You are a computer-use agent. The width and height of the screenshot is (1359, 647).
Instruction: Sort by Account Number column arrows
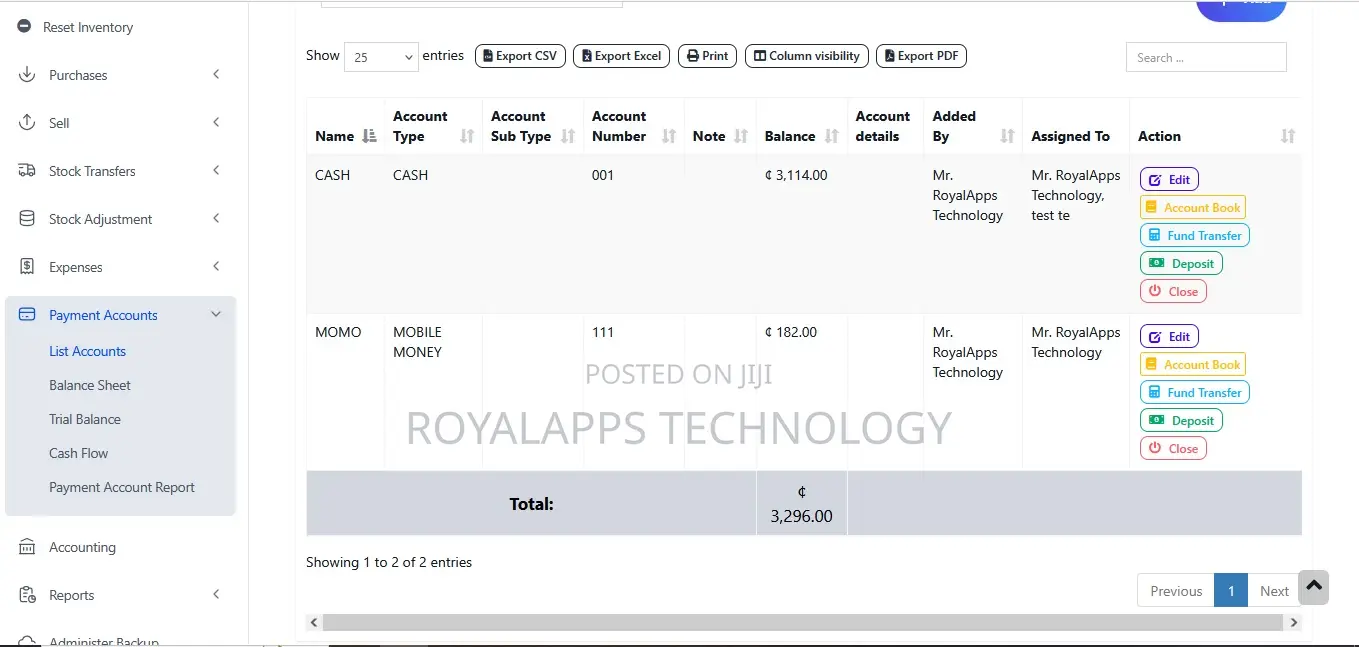pyautogui.click(x=669, y=136)
